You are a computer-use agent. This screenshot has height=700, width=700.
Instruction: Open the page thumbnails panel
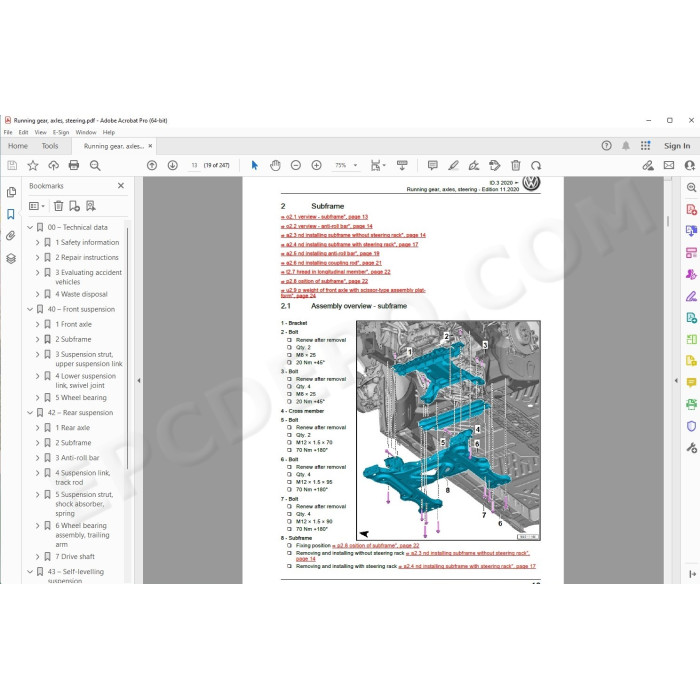[x=11, y=192]
